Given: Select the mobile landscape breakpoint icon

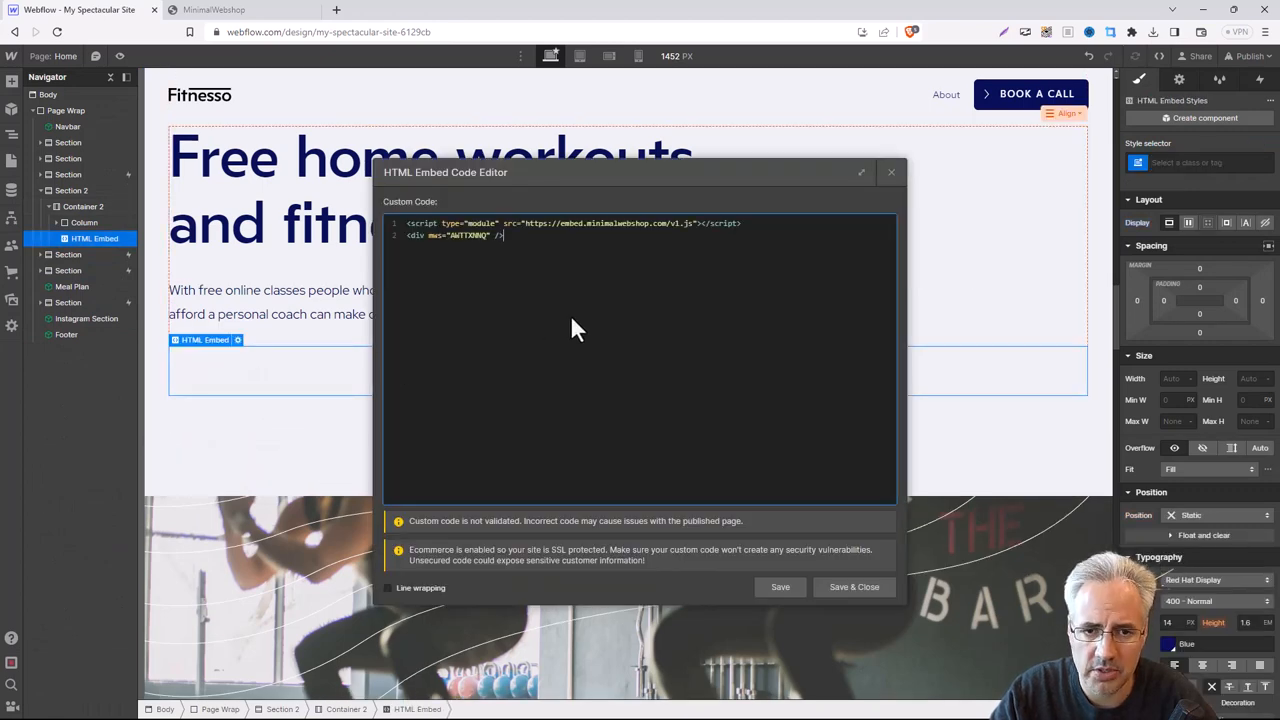Looking at the screenshot, I should [609, 56].
